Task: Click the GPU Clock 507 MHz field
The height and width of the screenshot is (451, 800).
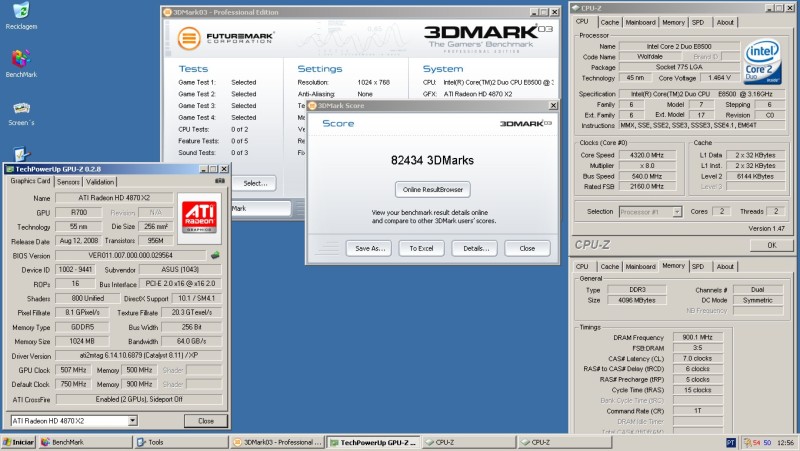Action: pyautogui.click(x=73, y=370)
